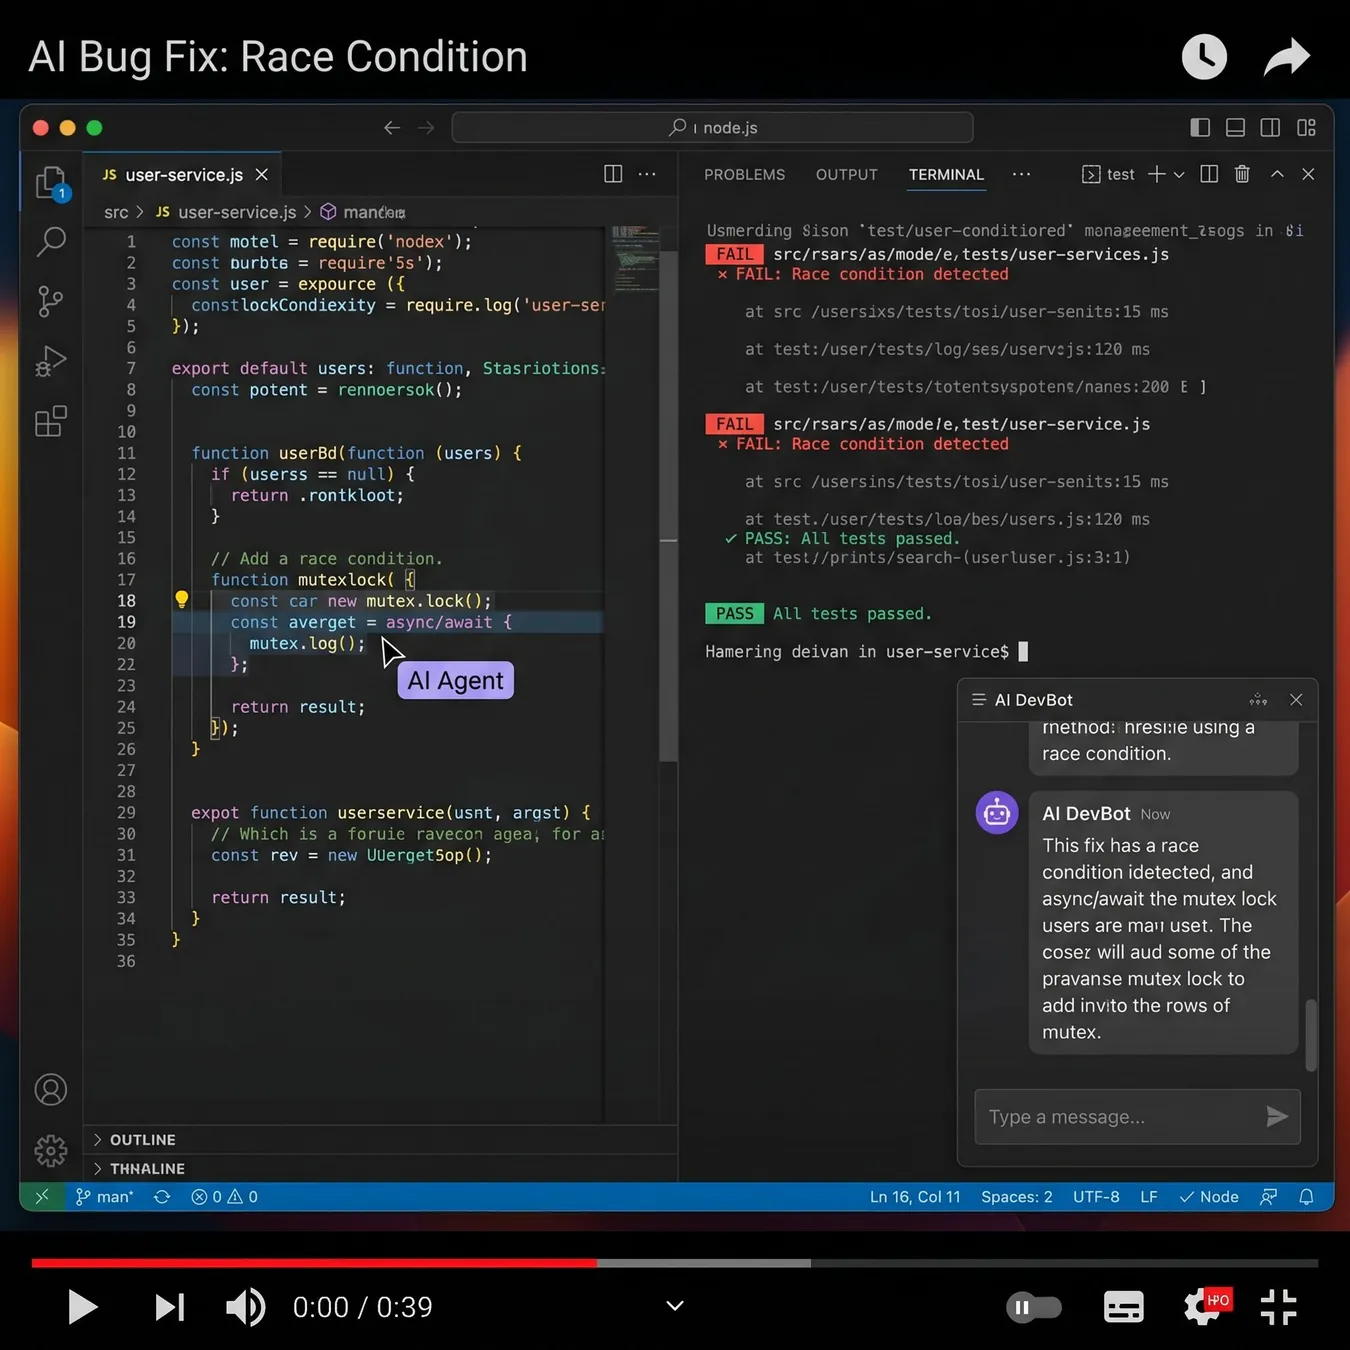Split the terminal panel
Viewport: 1350px width, 1350px height.
pyautogui.click(x=1209, y=174)
